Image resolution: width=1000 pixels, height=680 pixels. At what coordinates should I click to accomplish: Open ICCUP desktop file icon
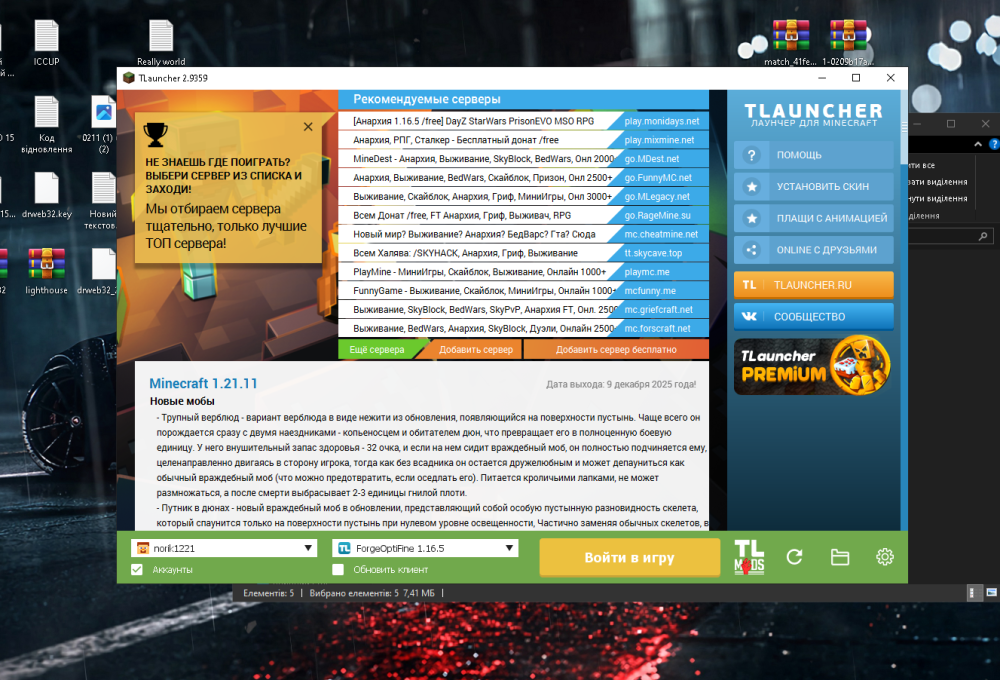47,42
